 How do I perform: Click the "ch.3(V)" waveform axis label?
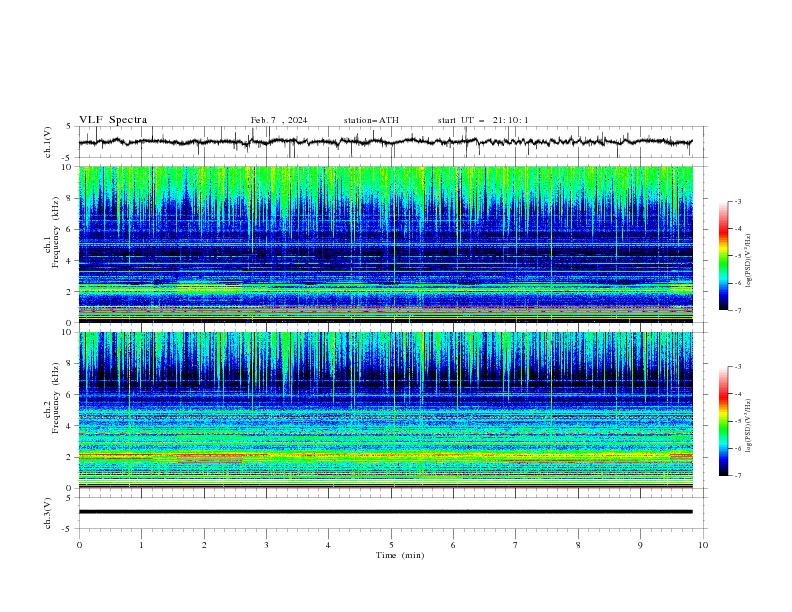pos(48,513)
